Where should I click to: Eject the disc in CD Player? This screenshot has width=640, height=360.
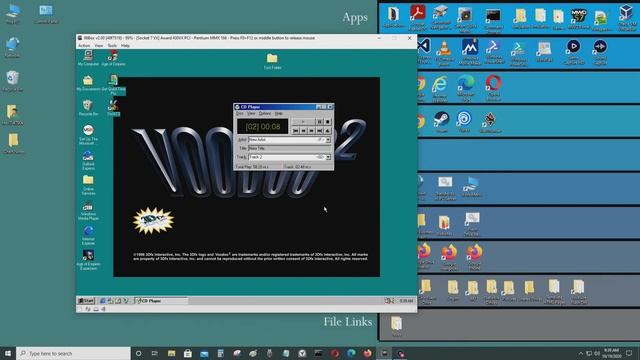[327, 131]
